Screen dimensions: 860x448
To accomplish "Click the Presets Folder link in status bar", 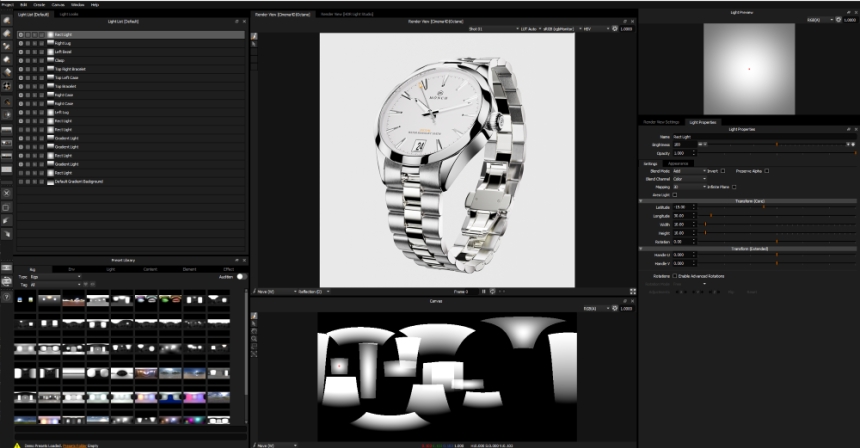I will click(75, 445).
